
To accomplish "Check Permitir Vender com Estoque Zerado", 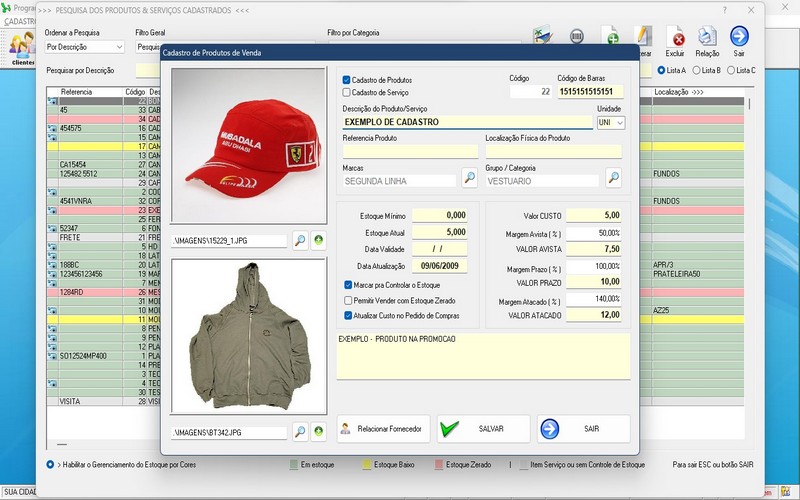I will click(346, 300).
